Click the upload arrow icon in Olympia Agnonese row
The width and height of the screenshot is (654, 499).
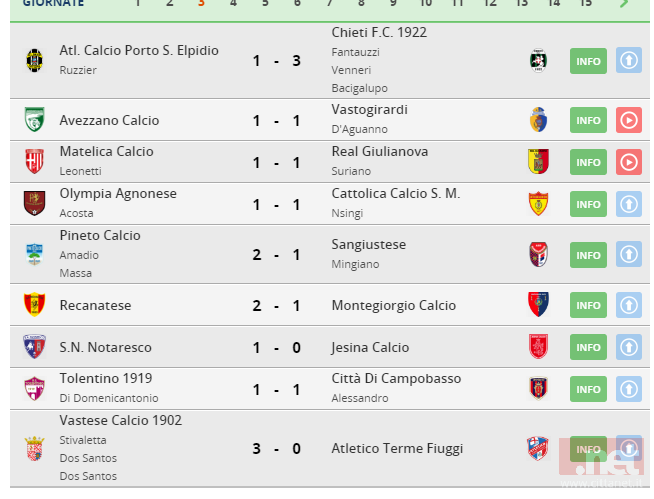point(628,204)
